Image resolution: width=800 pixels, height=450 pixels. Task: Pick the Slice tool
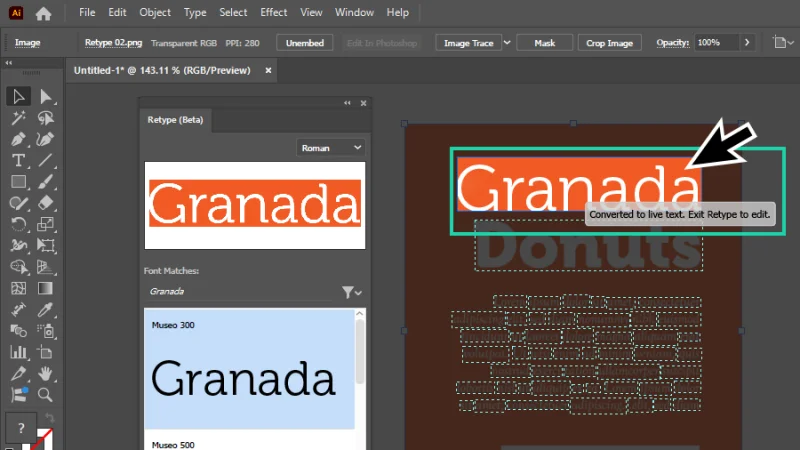tap(18, 373)
